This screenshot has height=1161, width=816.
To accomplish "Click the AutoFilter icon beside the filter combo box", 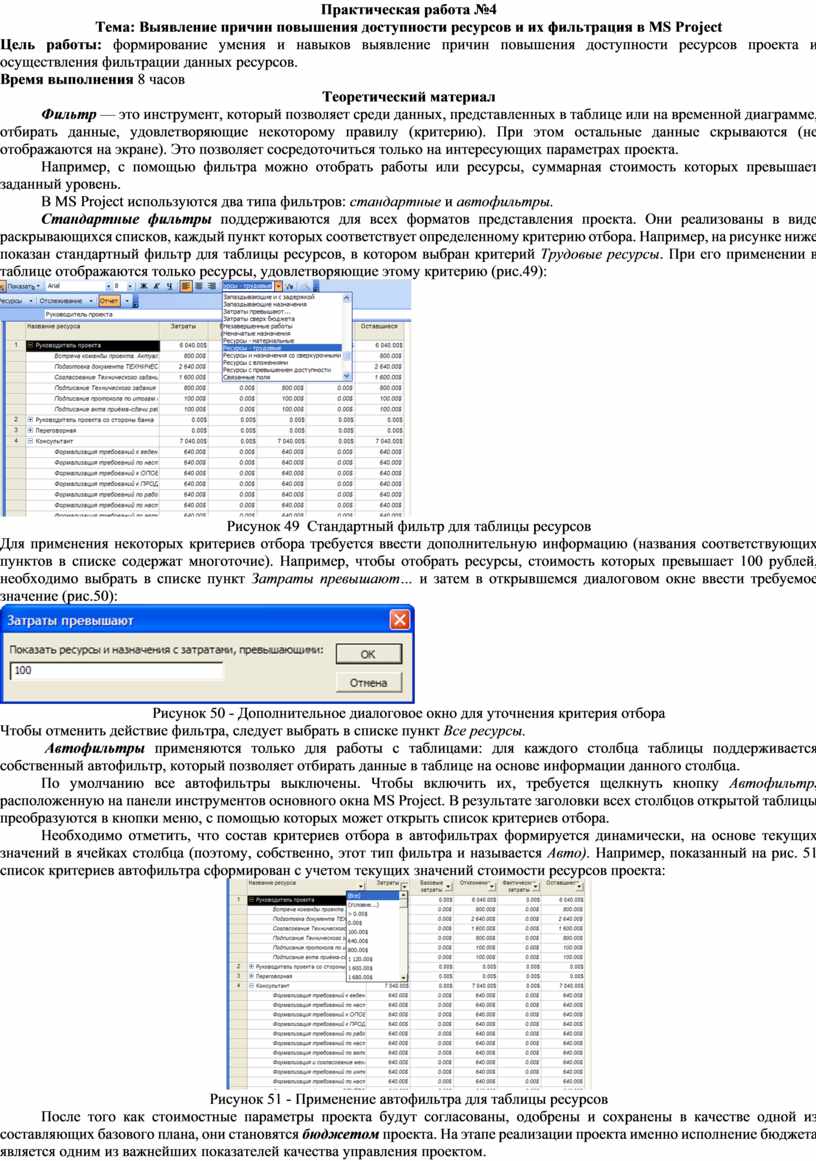I will 290,286.
